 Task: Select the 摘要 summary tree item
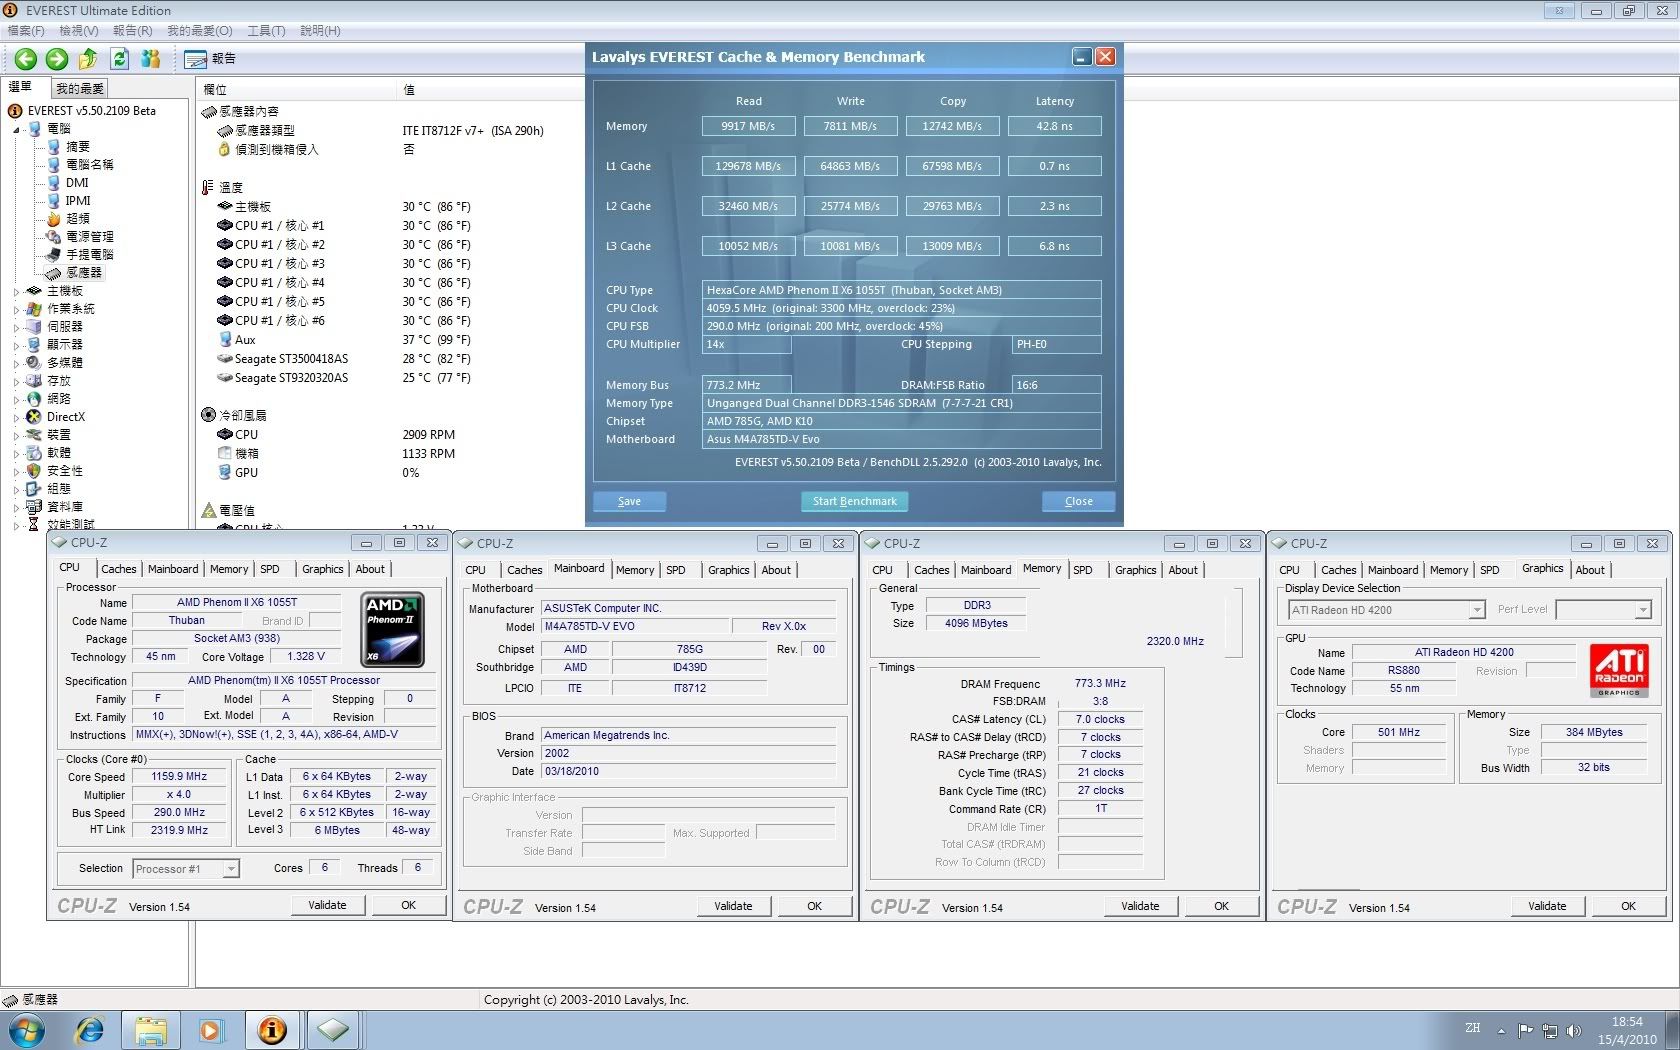[x=77, y=146]
